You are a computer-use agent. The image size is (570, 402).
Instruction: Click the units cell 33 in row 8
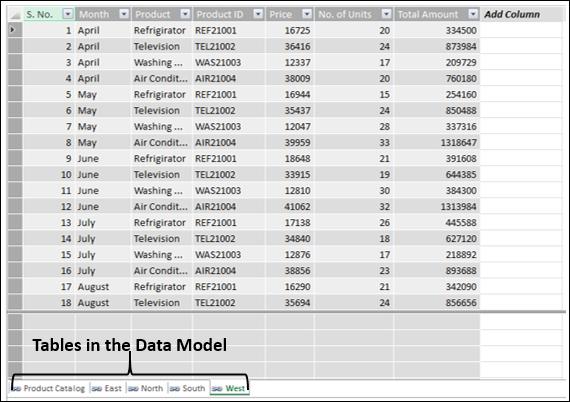(354, 142)
